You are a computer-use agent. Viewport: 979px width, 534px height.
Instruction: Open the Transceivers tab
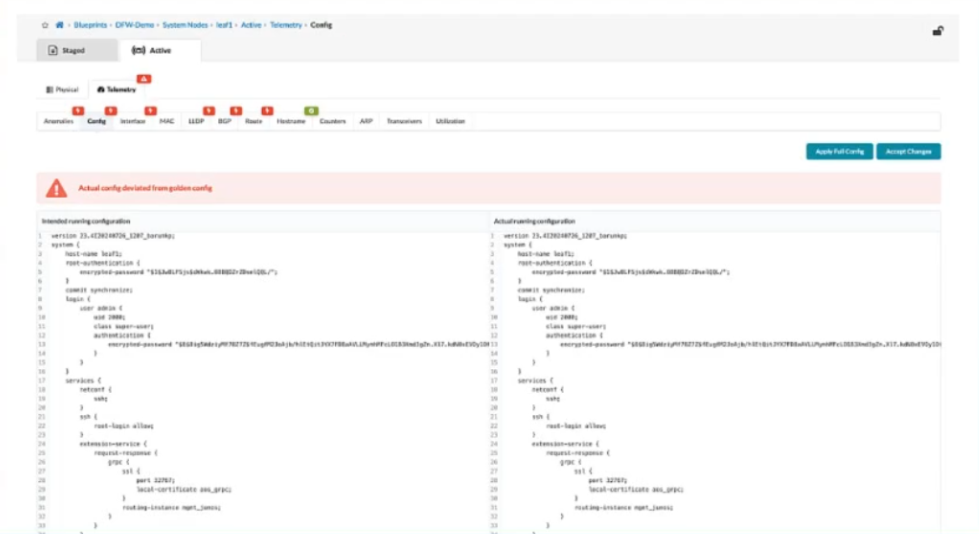405,121
